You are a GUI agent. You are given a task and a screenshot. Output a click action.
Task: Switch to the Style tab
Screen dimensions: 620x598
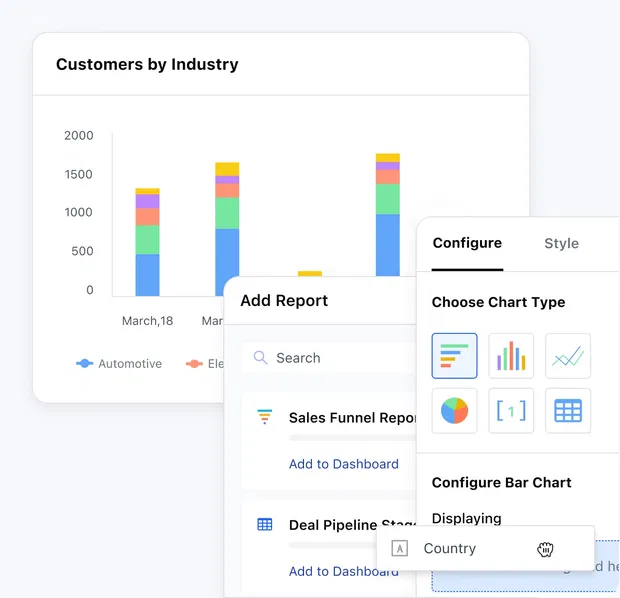pyautogui.click(x=561, y=243)
